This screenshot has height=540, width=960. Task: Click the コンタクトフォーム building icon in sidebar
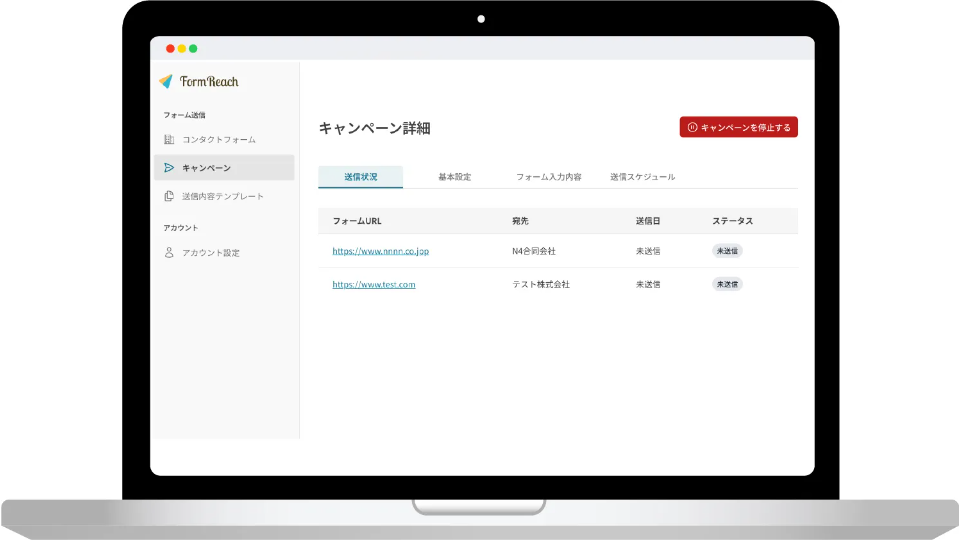click(169, 139)
